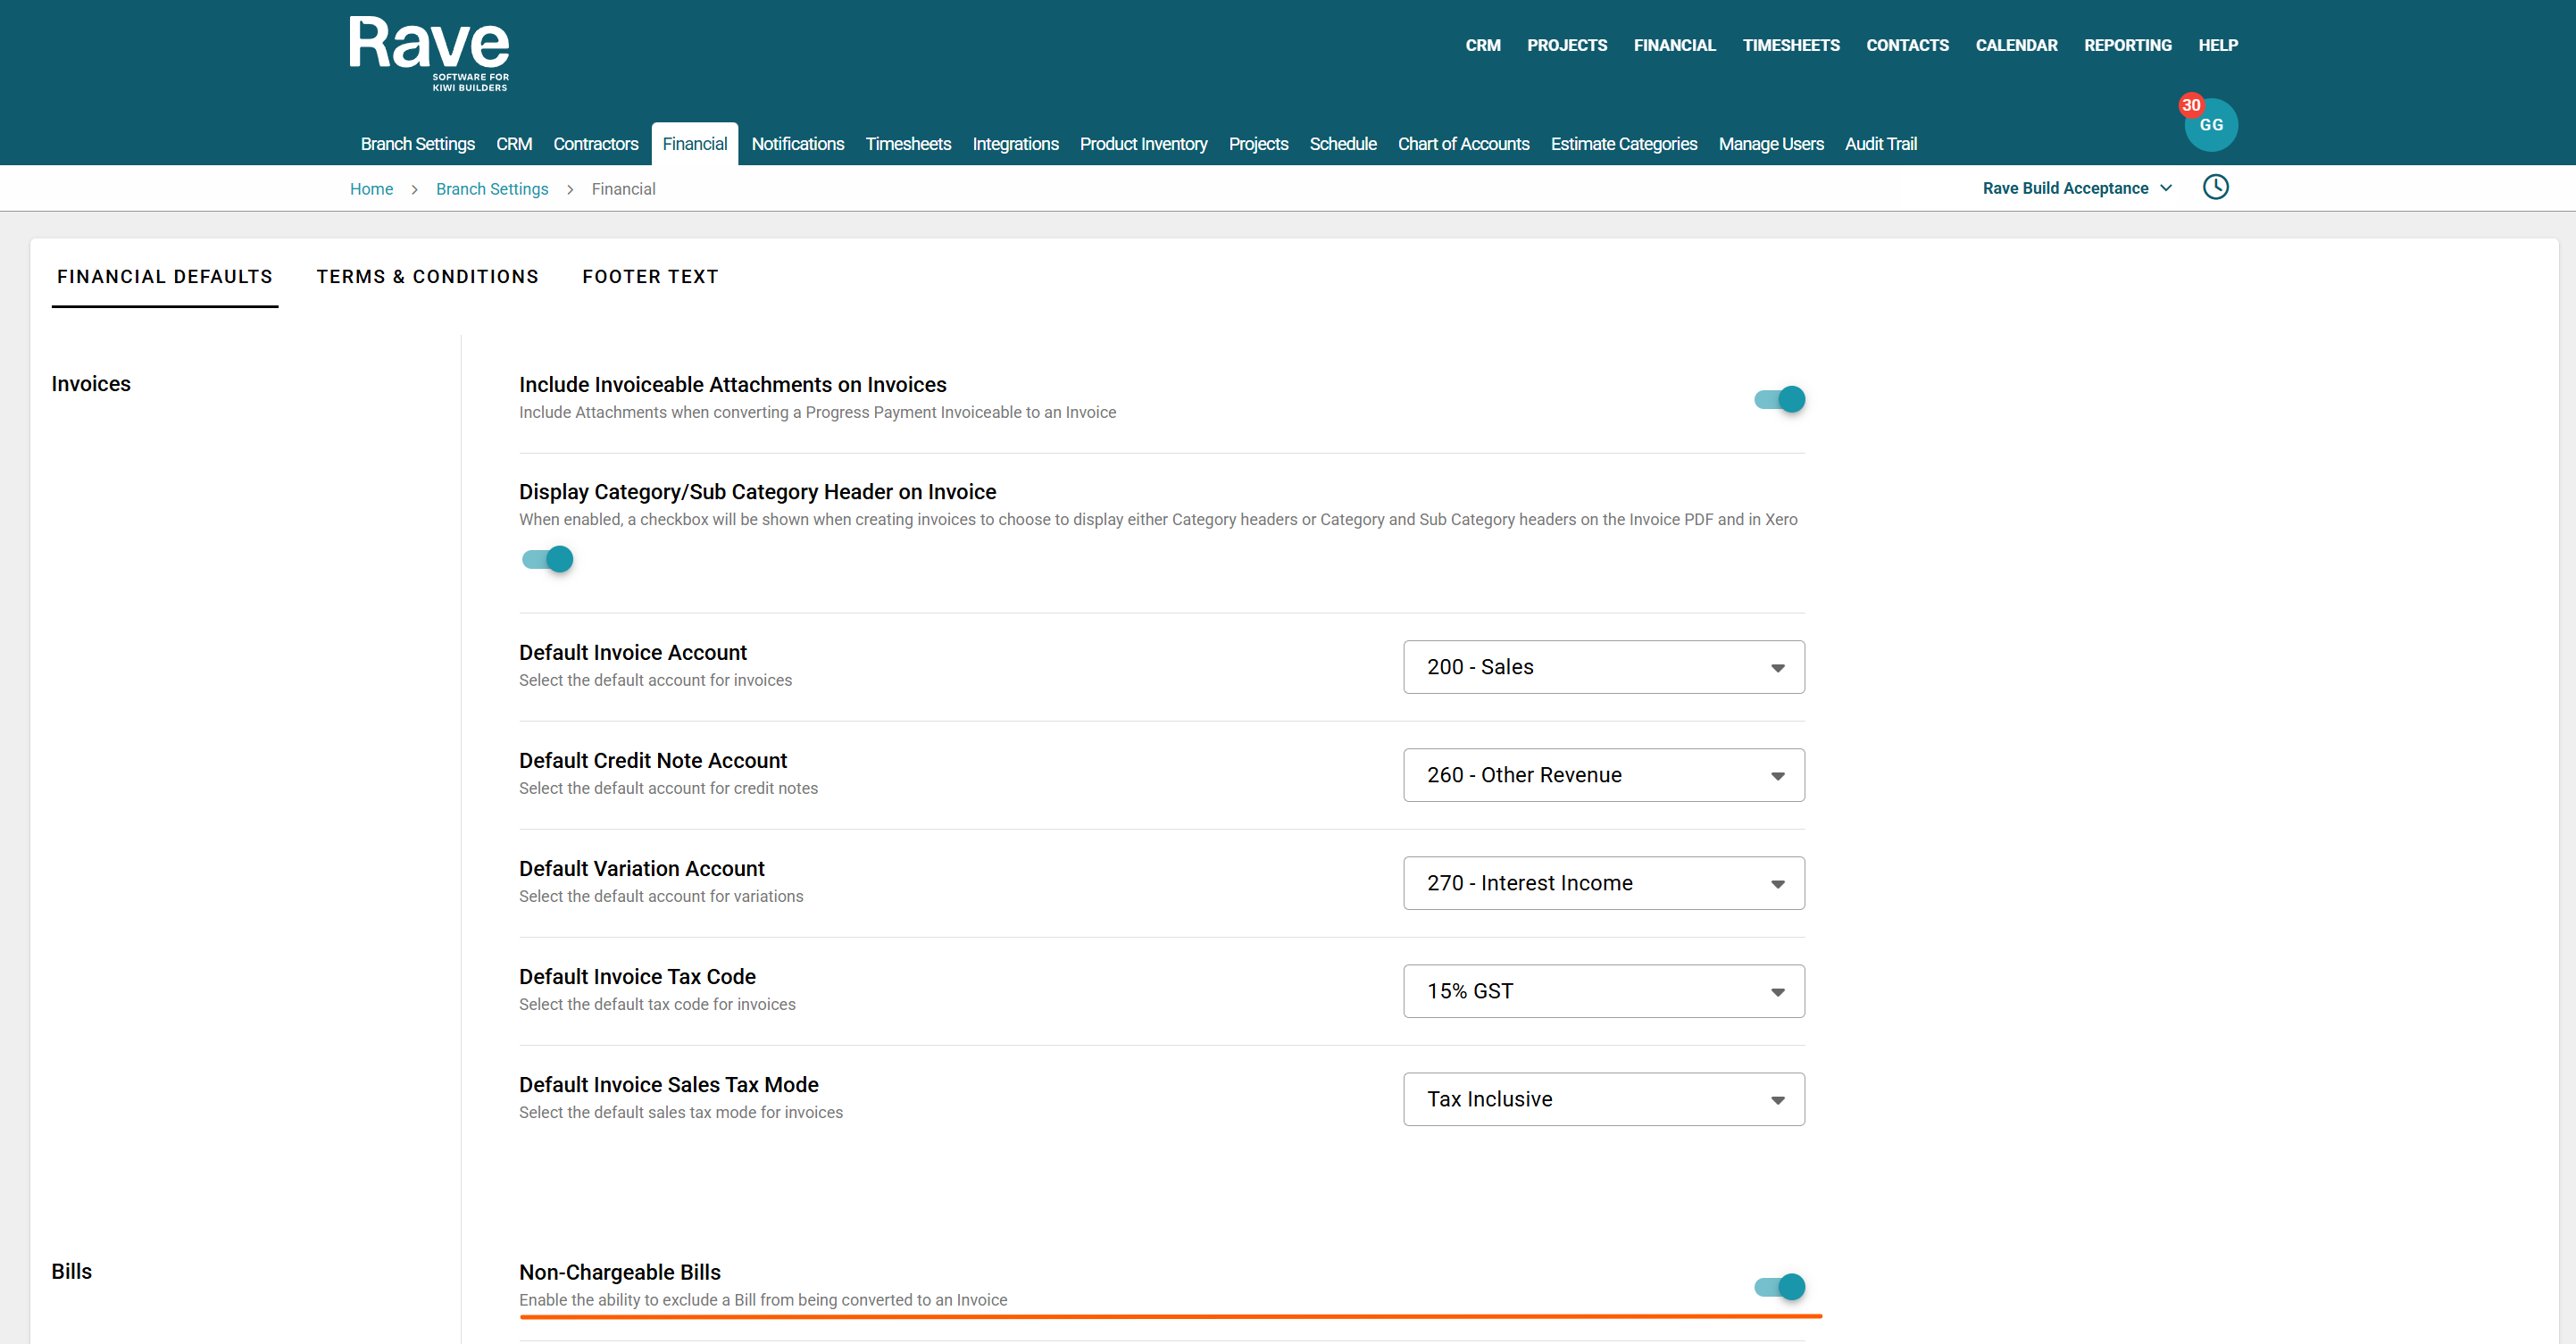Select Default Invoice Tax Code 15% GST box
The width and height of the screenshot is (2576, 1344).
(1603, 991)
